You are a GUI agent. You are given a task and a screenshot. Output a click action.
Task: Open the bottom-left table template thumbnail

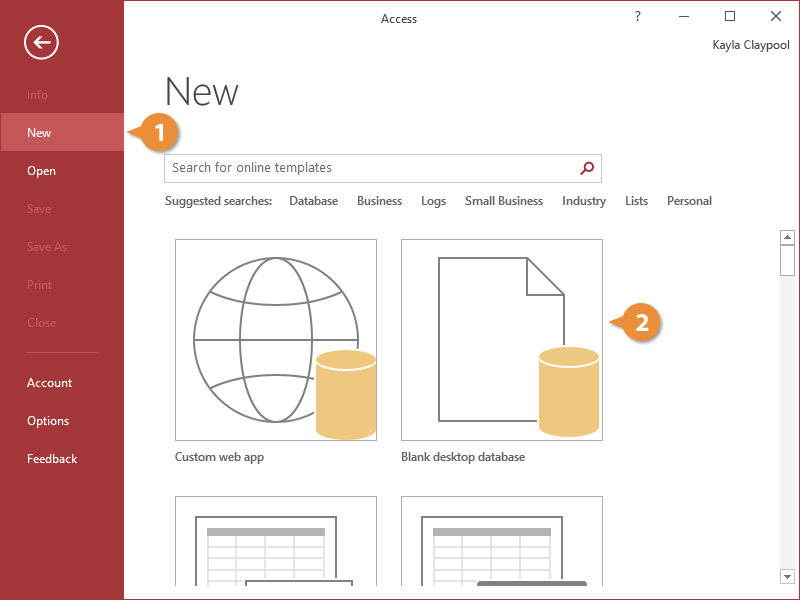[x=276, y=540]
